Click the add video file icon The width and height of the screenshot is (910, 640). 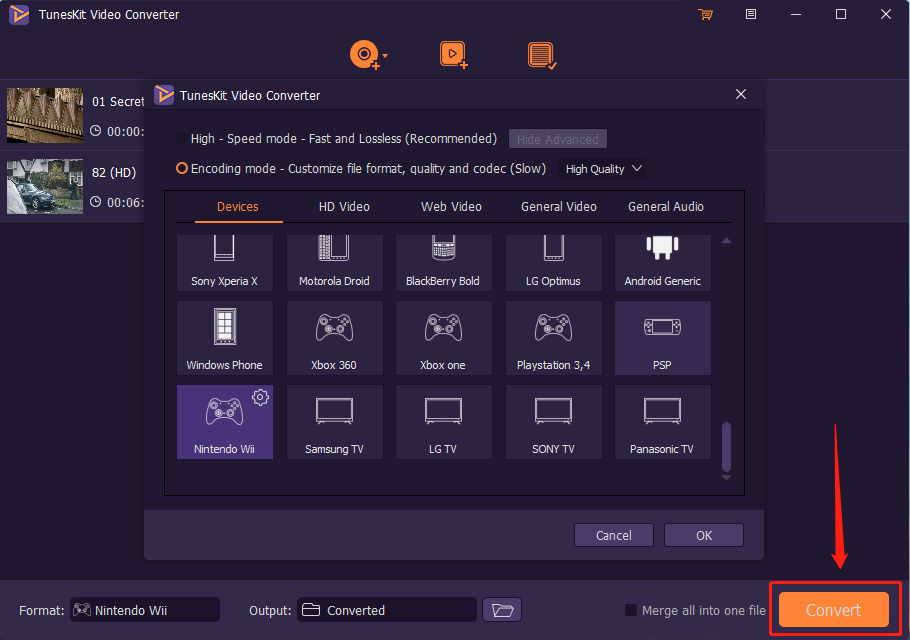(x=453, y=55)
